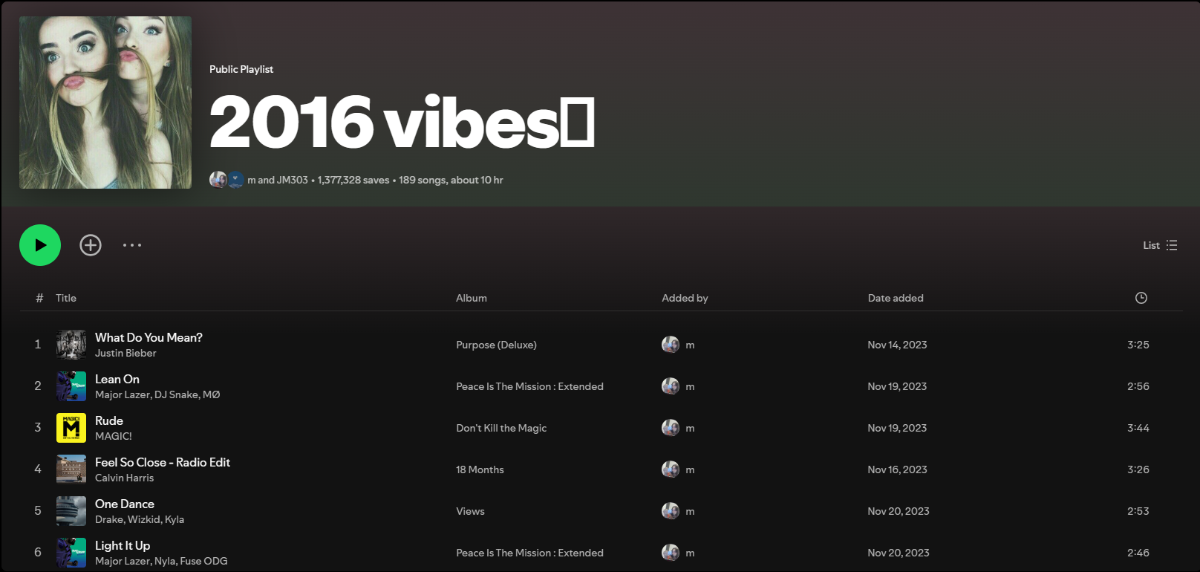Open artist DJ Snake under Lean On
Image resolution: width=1200 pixels, height=572 pixels.
[x=176, y=395]
